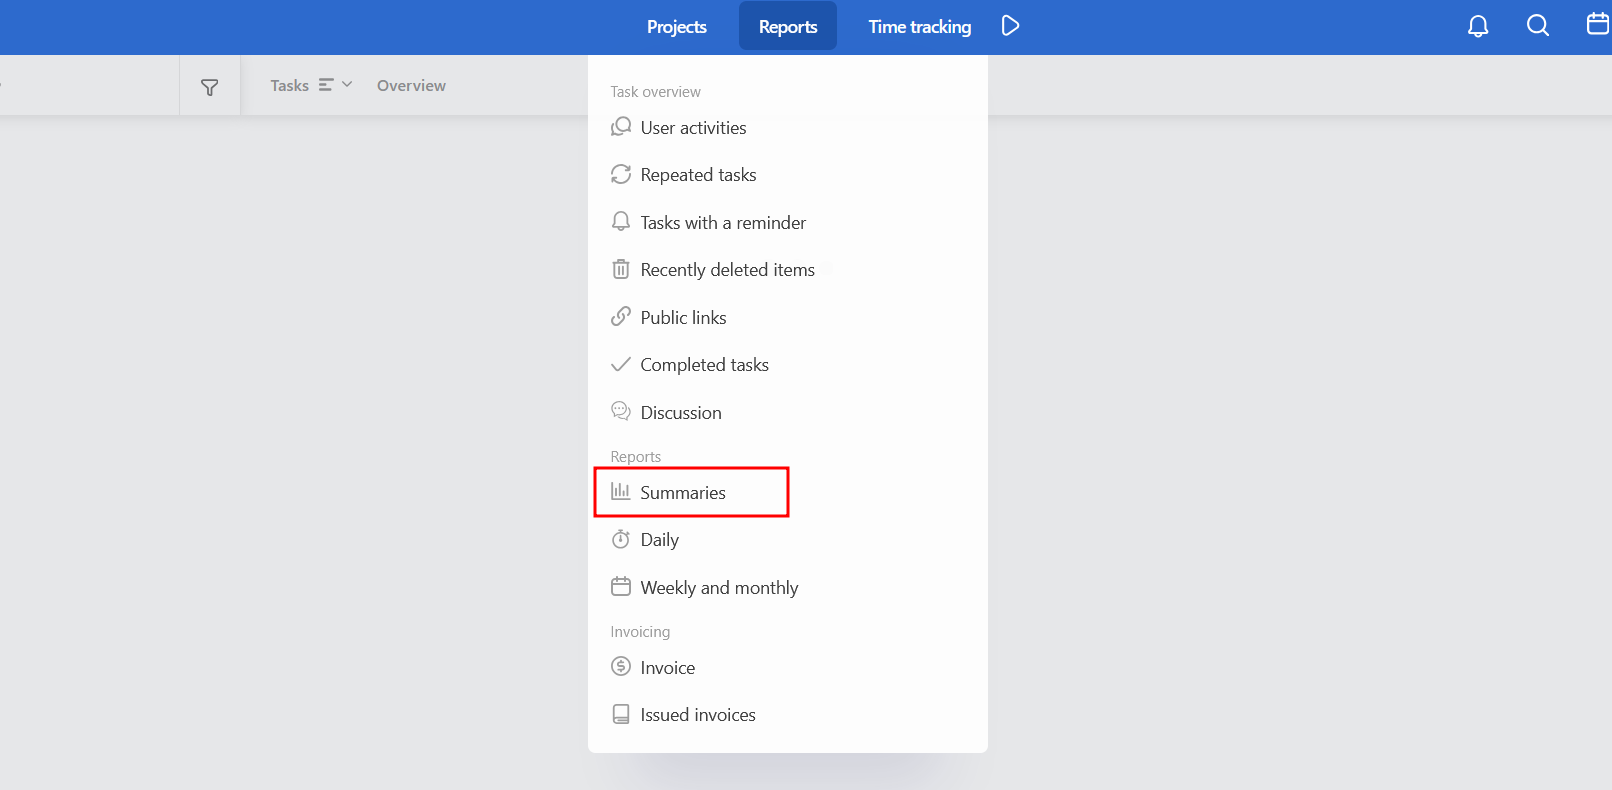Open the calendar icon in top bar
The image size is (1612, 790).
[1598, 24]
